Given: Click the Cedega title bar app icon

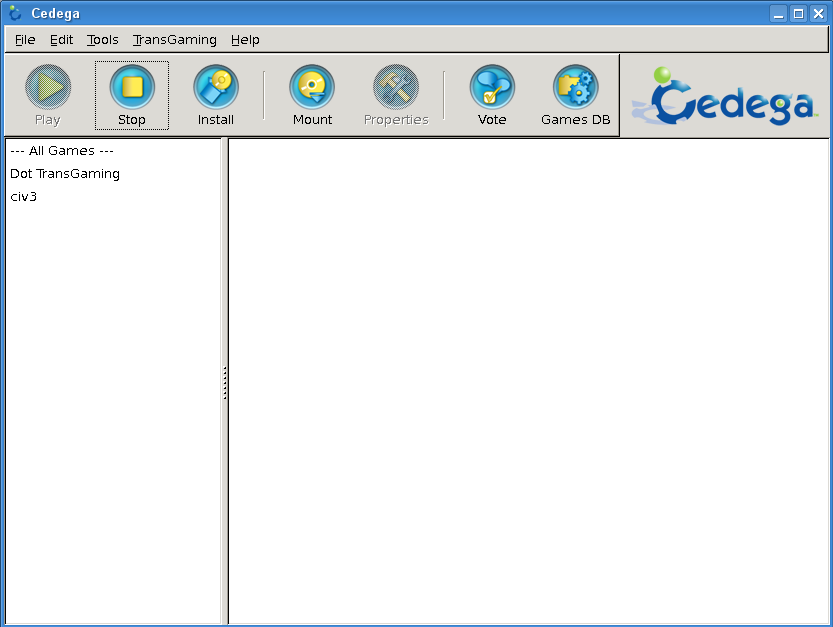Looking at the screenshot, I should [15, 13].
